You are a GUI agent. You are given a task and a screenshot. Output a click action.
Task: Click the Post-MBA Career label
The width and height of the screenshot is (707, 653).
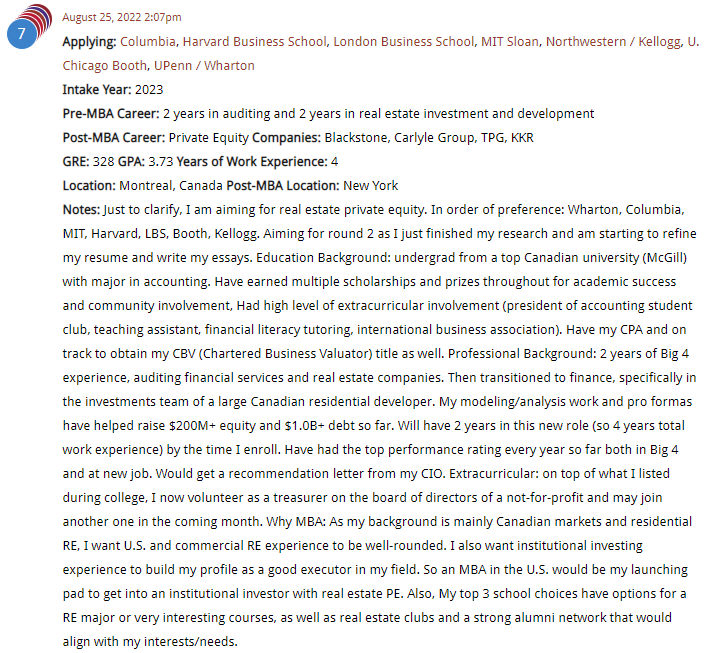click(x=113, y=137)
